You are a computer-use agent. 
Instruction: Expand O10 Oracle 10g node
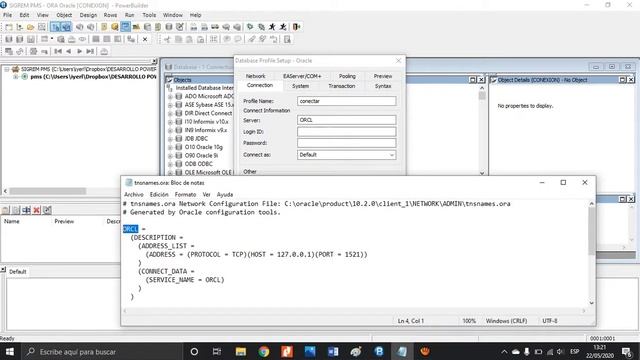click(170, 147)
